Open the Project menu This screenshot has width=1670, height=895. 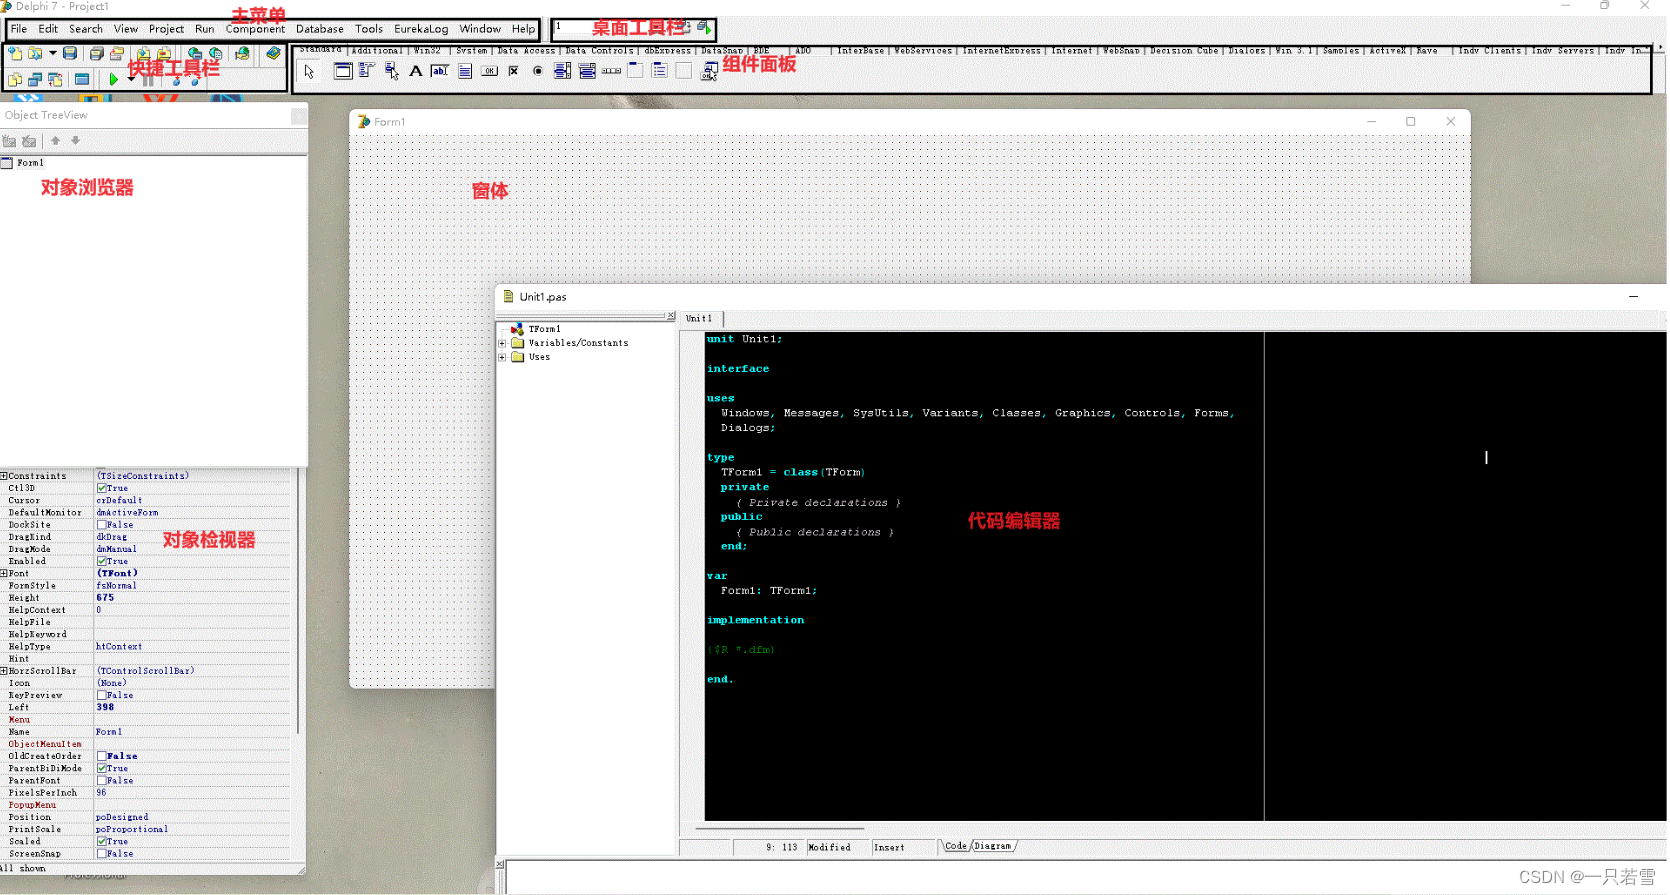[166, 29]
